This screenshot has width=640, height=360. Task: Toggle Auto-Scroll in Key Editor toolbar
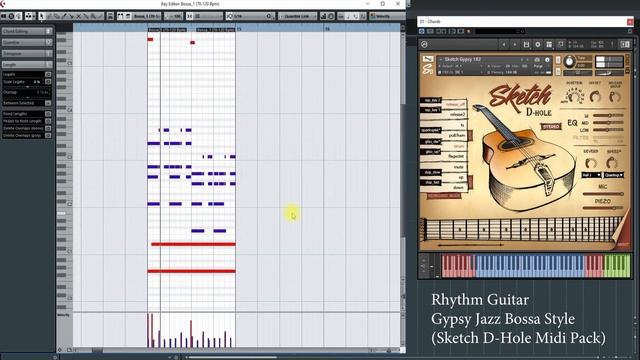pos(29,16)
